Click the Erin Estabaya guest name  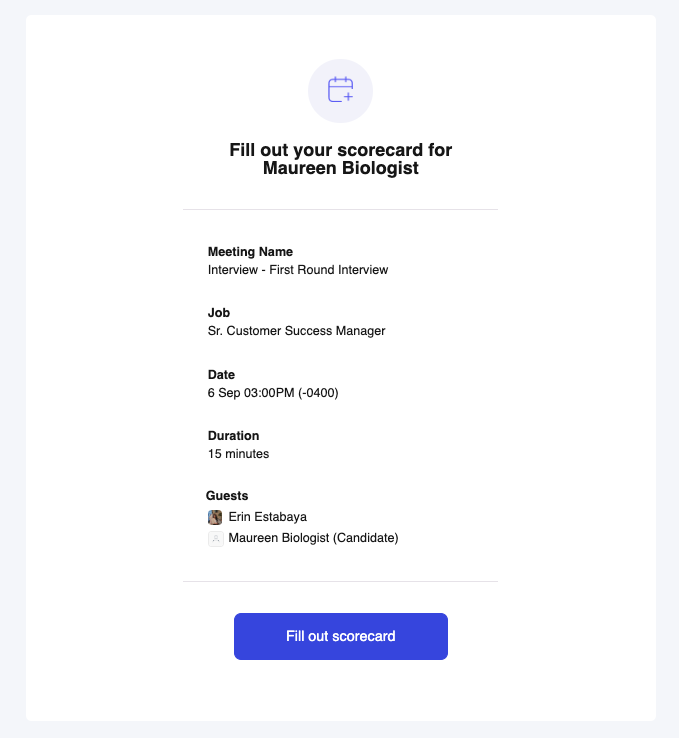pyautogui.click(x=267, y=517)
